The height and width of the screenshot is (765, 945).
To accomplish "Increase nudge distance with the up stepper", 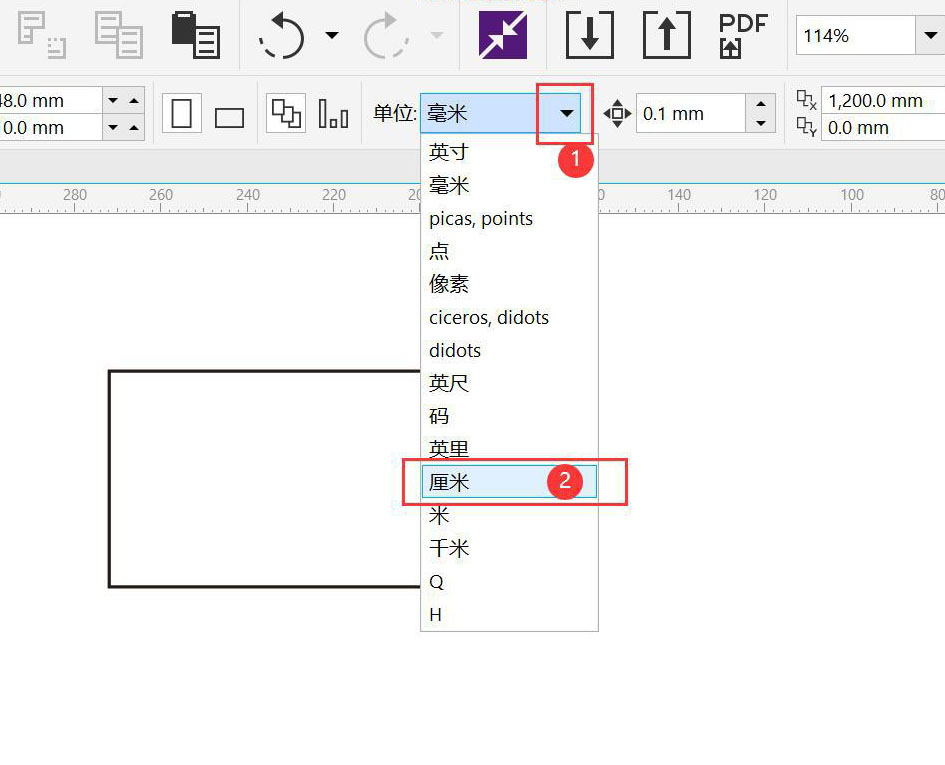I will [762, 106].
